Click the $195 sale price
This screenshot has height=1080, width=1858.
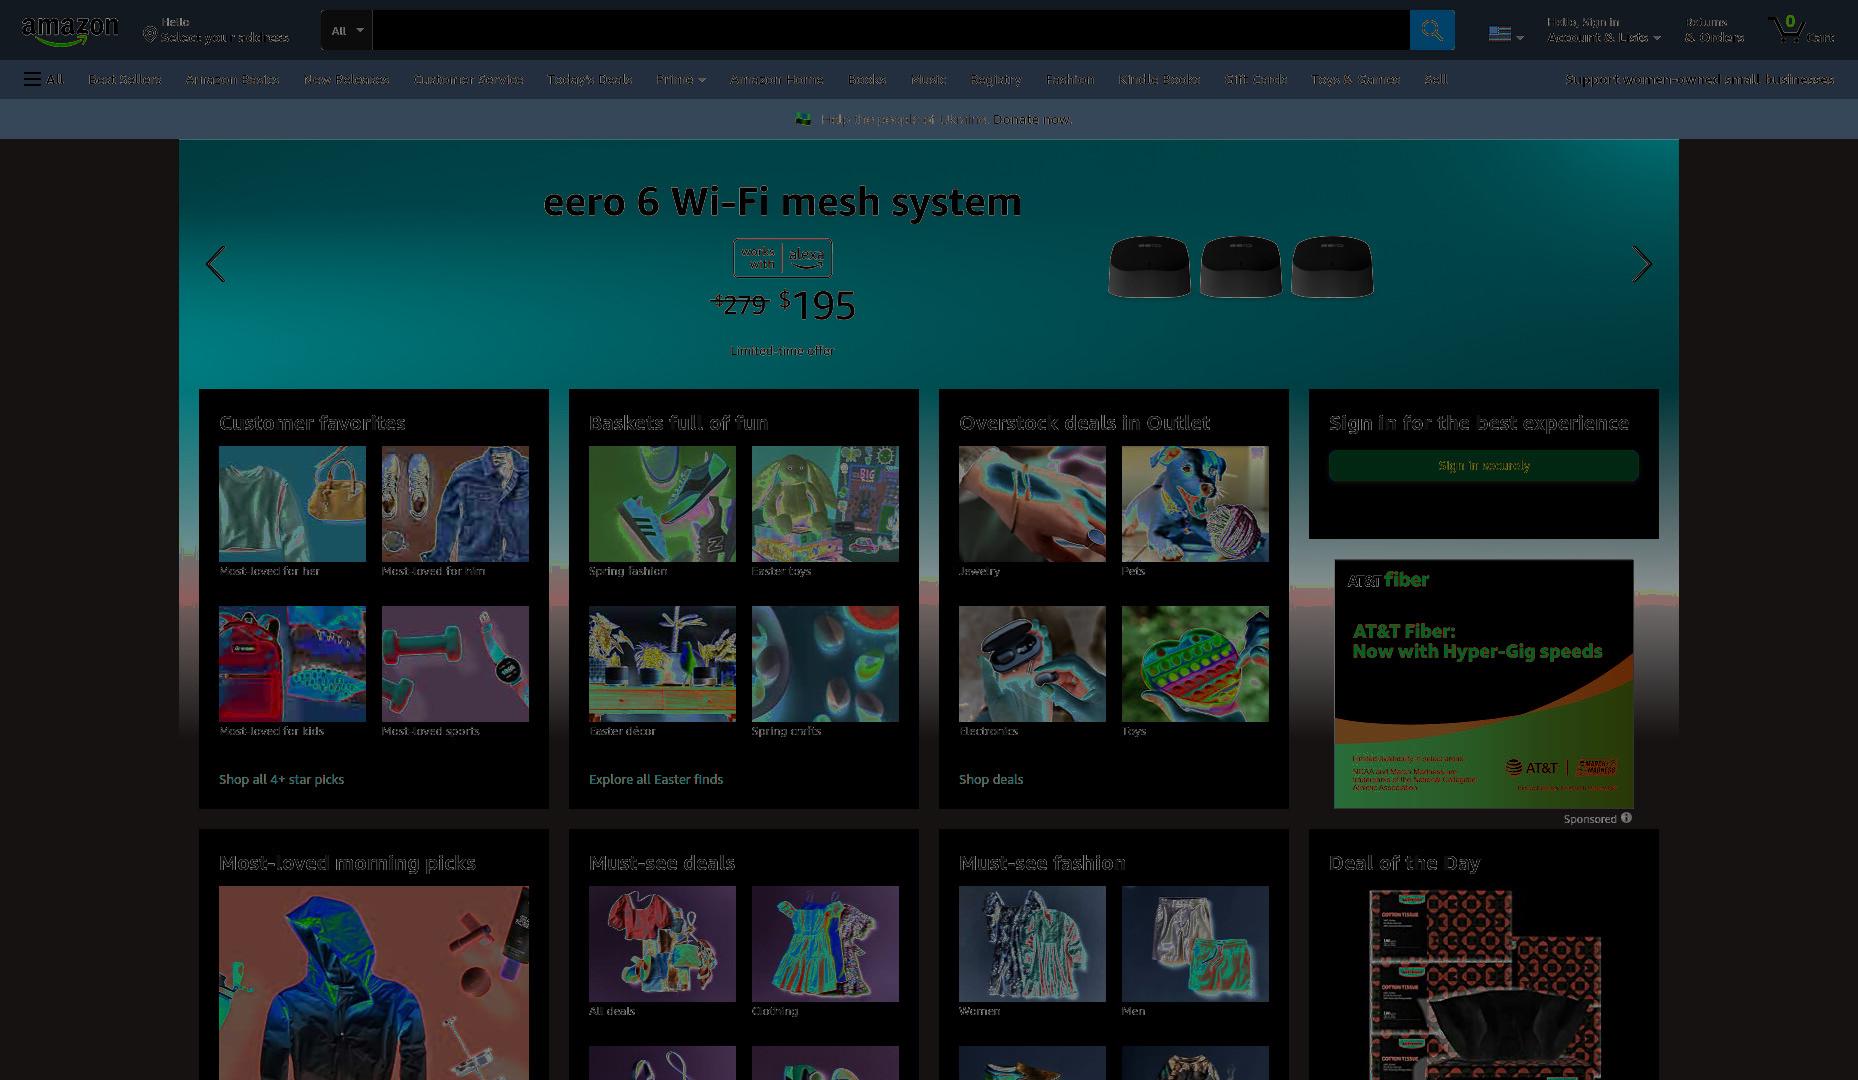click(x=817, y=305)
